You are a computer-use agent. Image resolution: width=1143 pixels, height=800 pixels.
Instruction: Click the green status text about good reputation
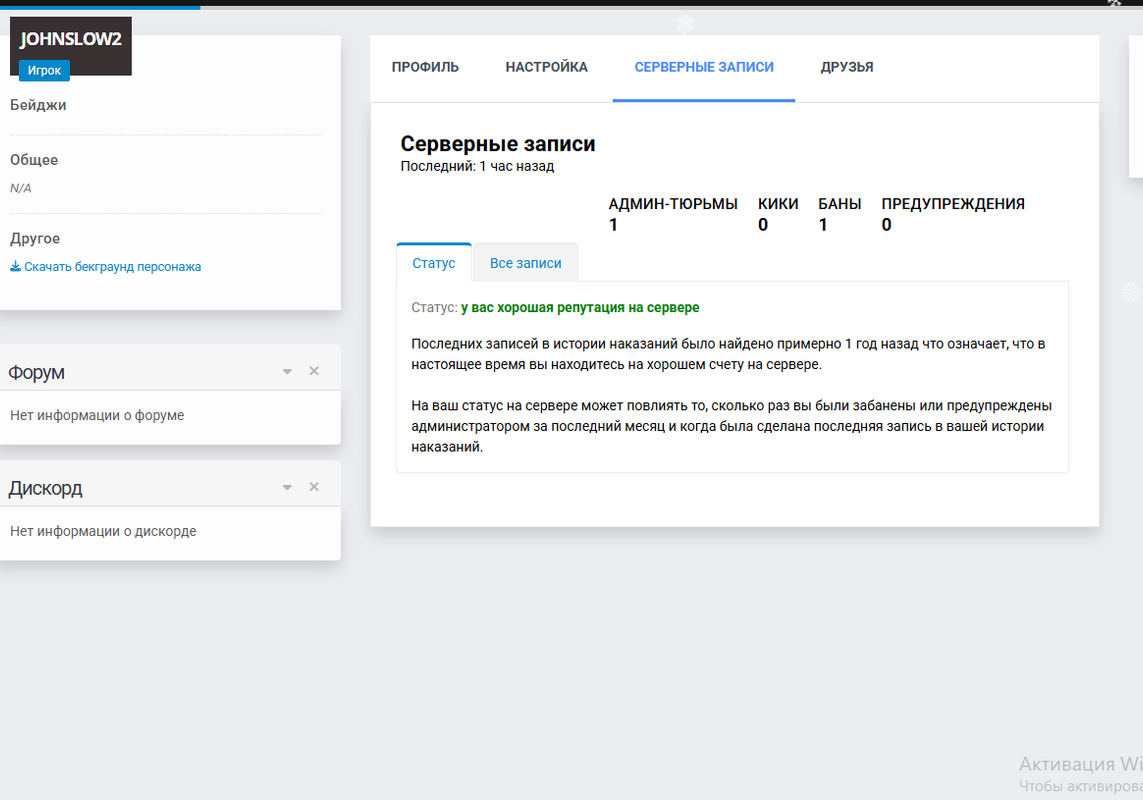click(x=580, y=308)
